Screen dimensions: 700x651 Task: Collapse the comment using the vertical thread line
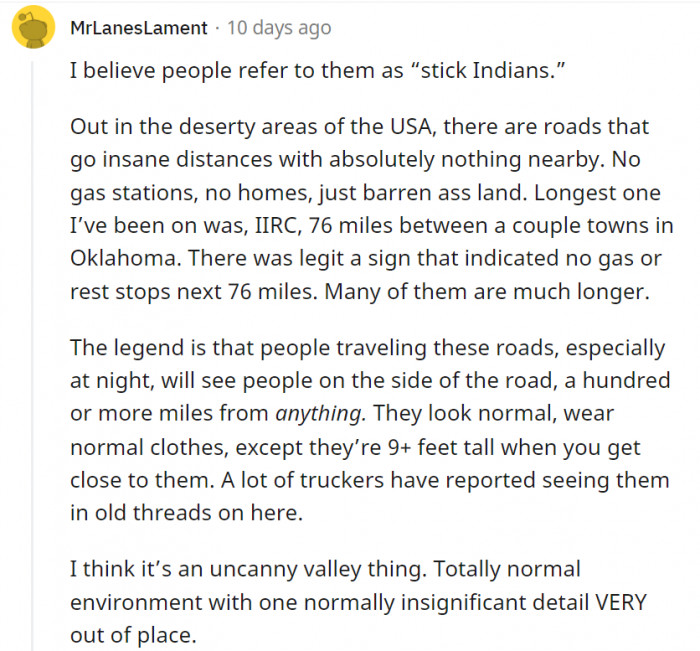(x=32, y=355)
